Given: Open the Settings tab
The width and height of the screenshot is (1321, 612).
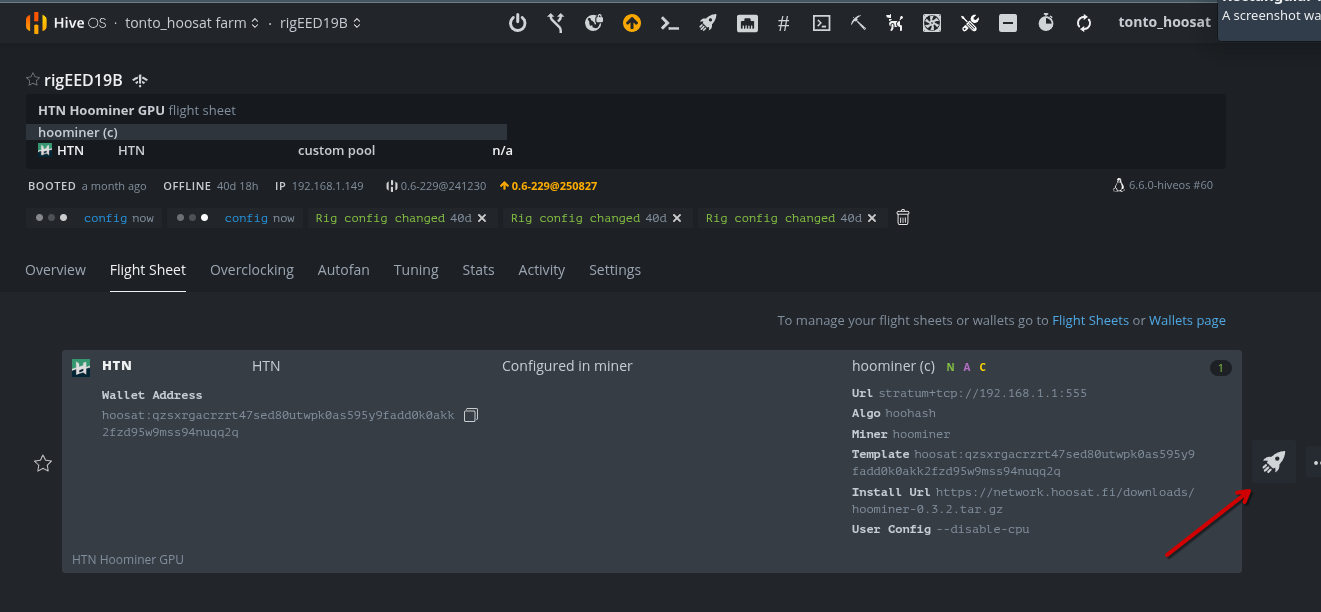Looking at the screenshot, I should tap(615, 270).
